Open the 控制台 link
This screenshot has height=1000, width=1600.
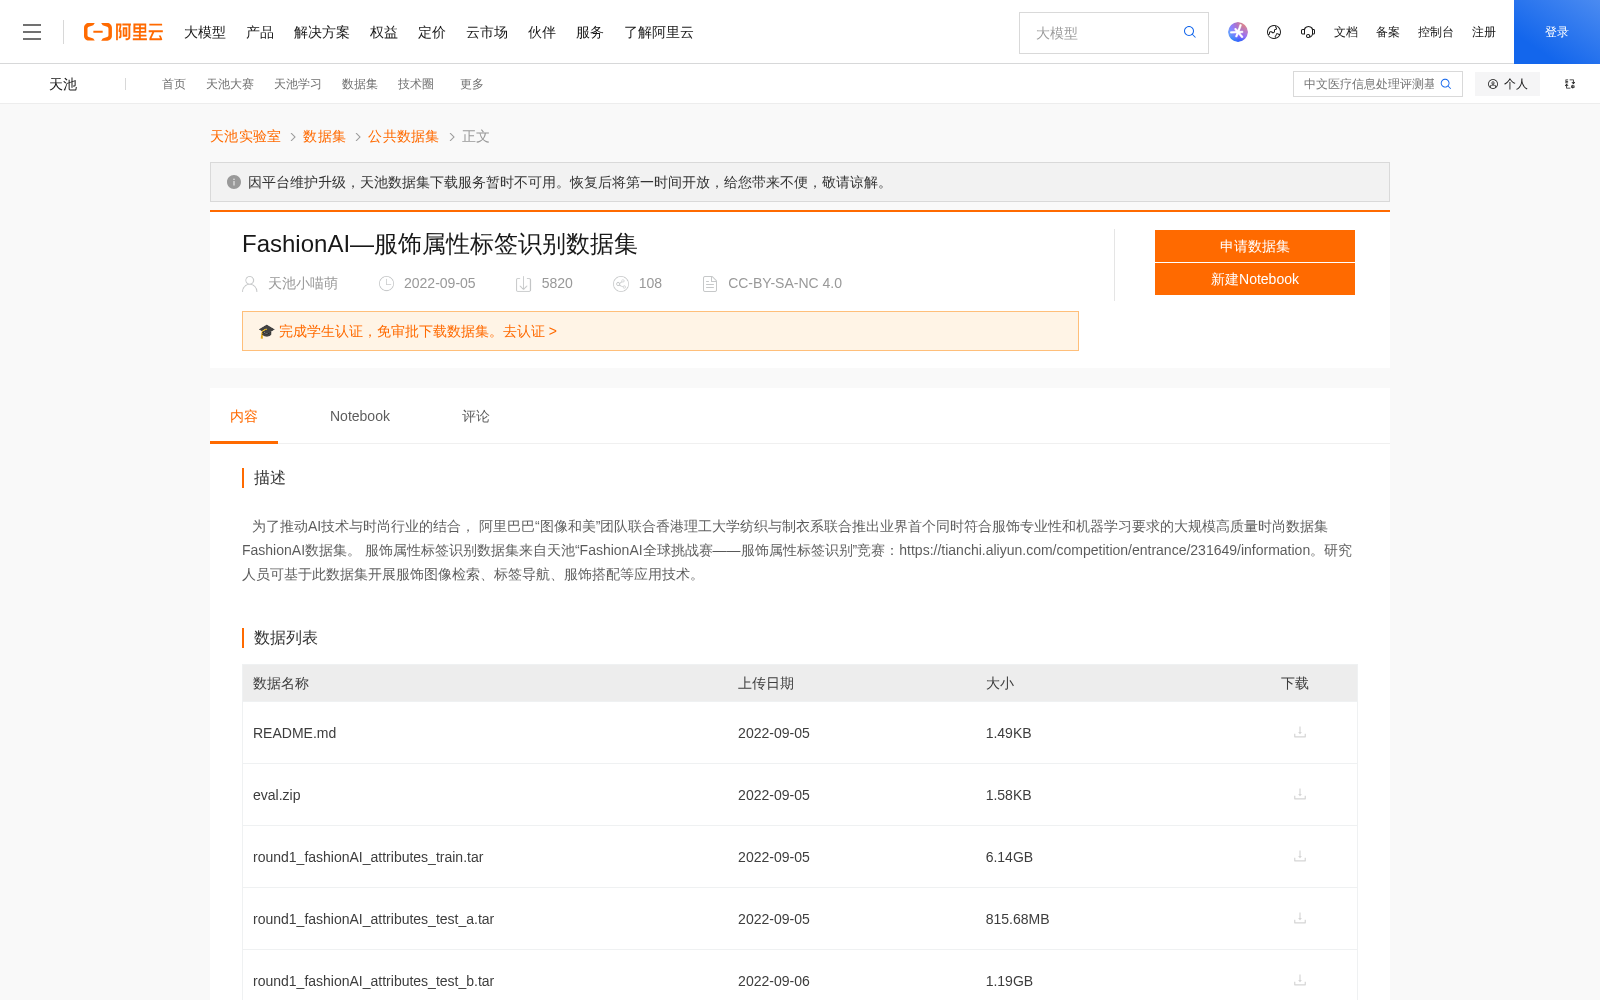coord(1436,32)
